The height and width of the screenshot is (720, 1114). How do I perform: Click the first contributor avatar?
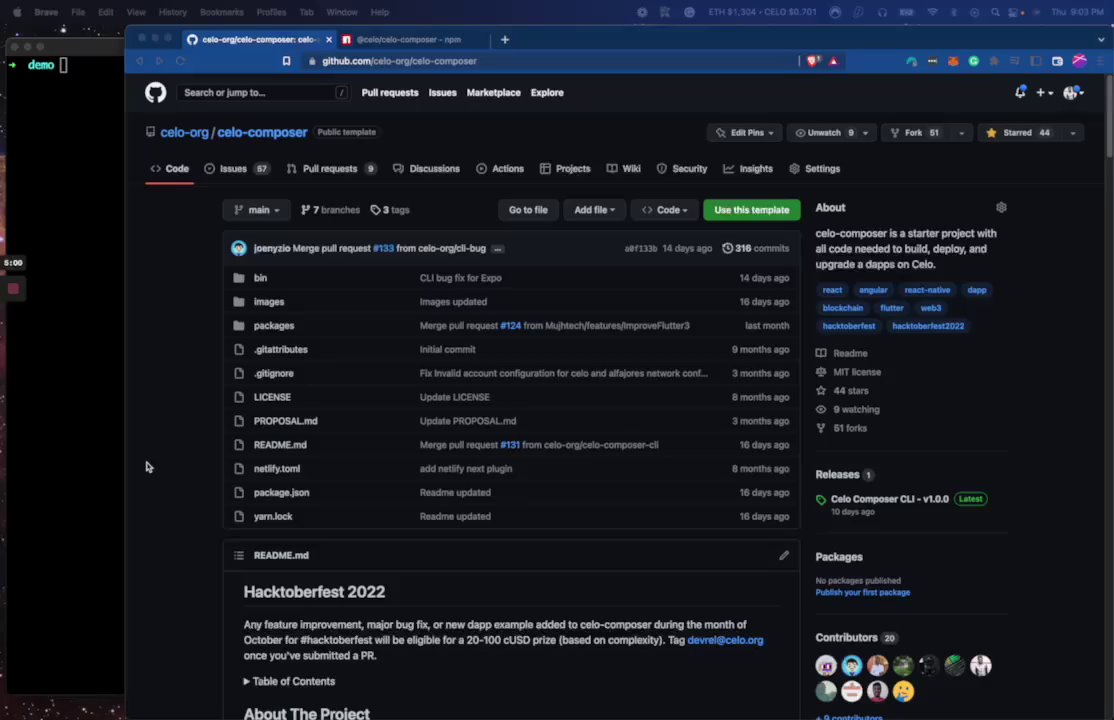pyautogui.click(x=826, y=665)
